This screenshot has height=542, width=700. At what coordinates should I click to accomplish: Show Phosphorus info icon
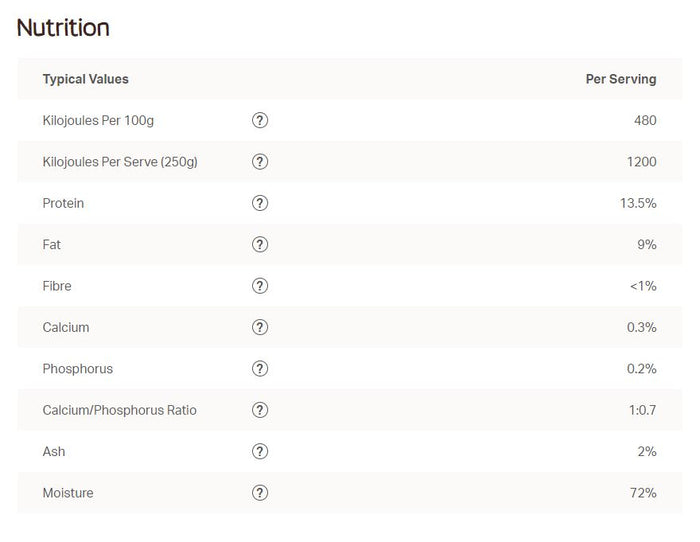click(x=260, y=369)
